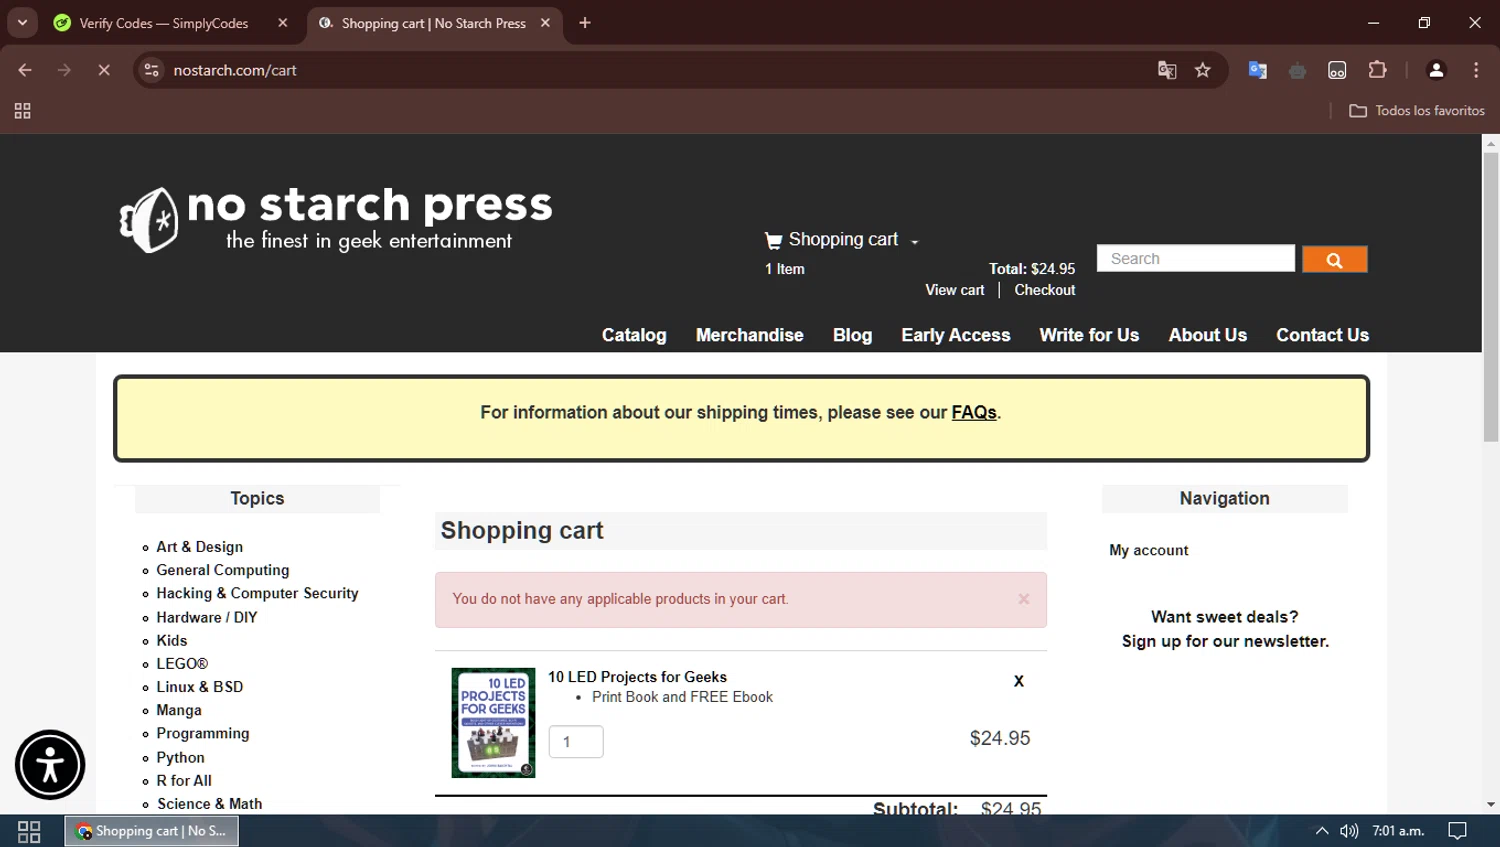Open 10 LED Projects for Geeks title
The width and height of the screenshot is (1500, 847).
pyautogui.click(x=637, y=677)
